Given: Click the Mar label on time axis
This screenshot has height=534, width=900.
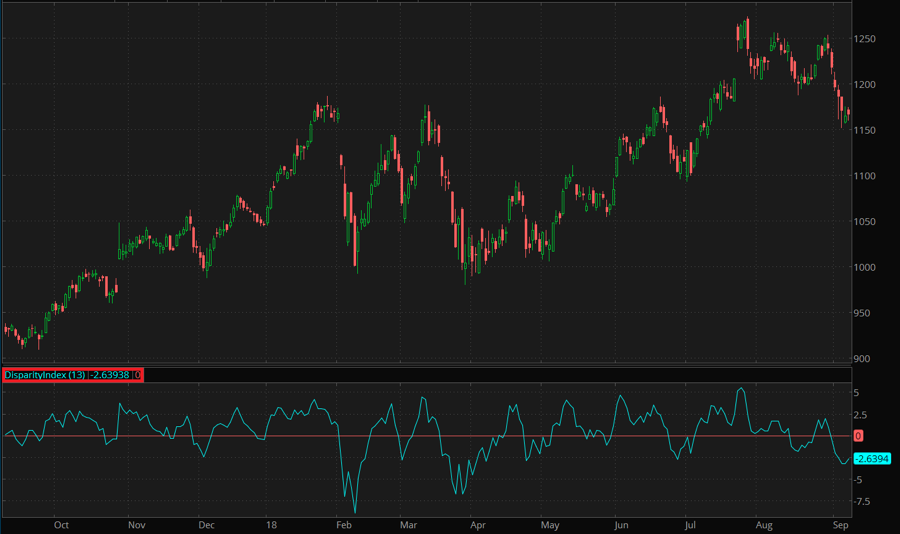Looking at the screenshot, I should tap(408, 524).
